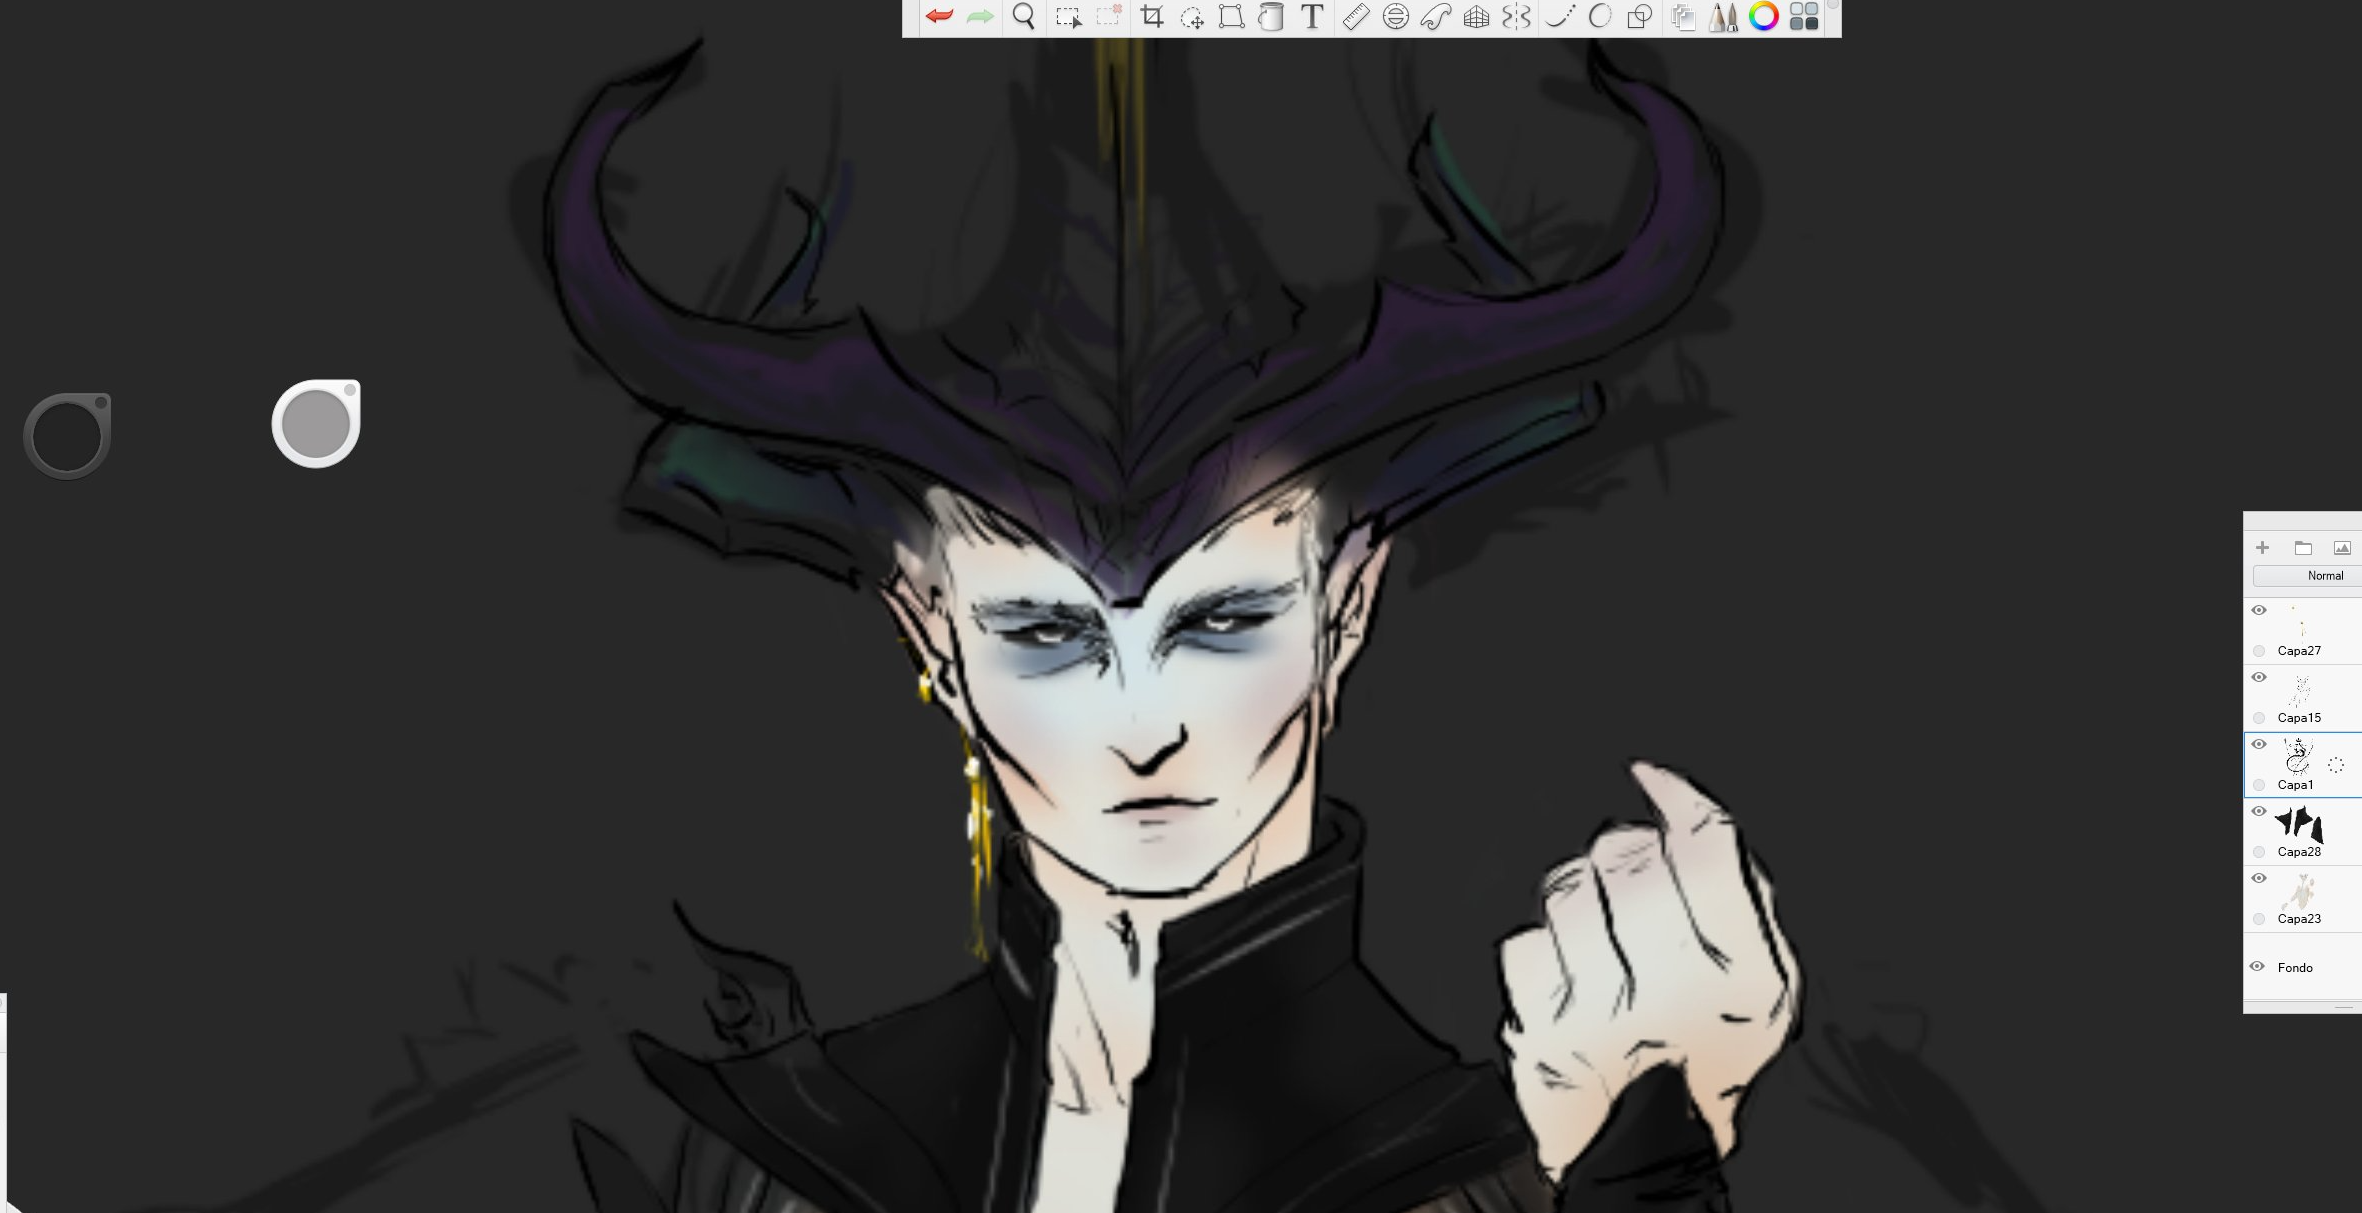The height and width of the screenshot is (1213, 2362).
Task: Enable Predictive Stroke tool
Action: [1600, 16]
